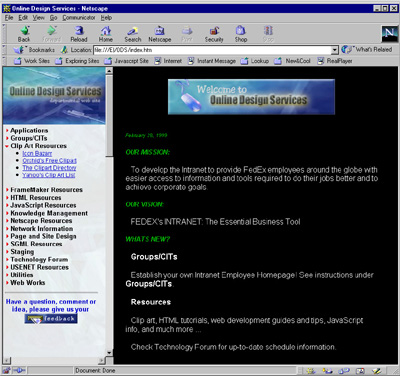Click the feedback button in sidebar
Image resolution: width=400 pixels, height=376 pixels.
pos(51,319)
